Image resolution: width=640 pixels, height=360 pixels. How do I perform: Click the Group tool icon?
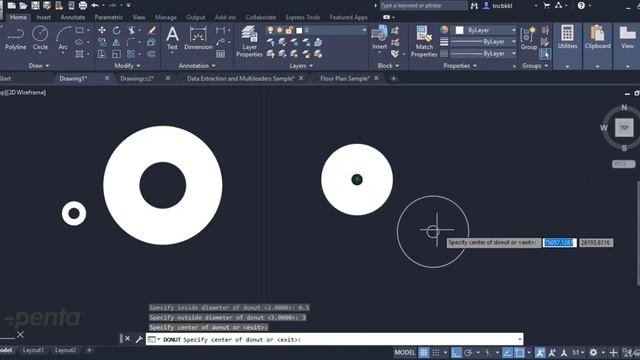(x=529, y=38)
